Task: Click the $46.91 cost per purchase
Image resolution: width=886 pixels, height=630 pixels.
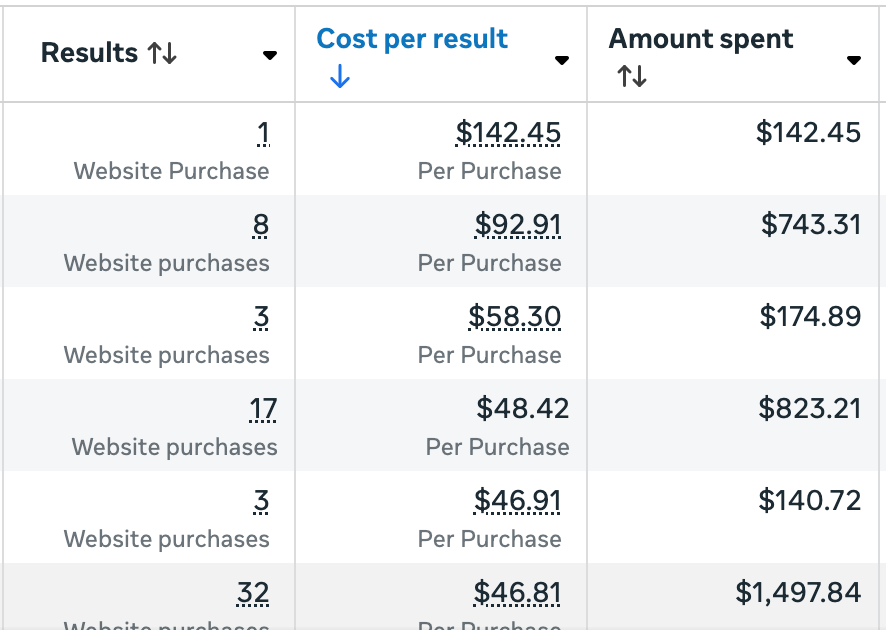Action: point(517,501)
